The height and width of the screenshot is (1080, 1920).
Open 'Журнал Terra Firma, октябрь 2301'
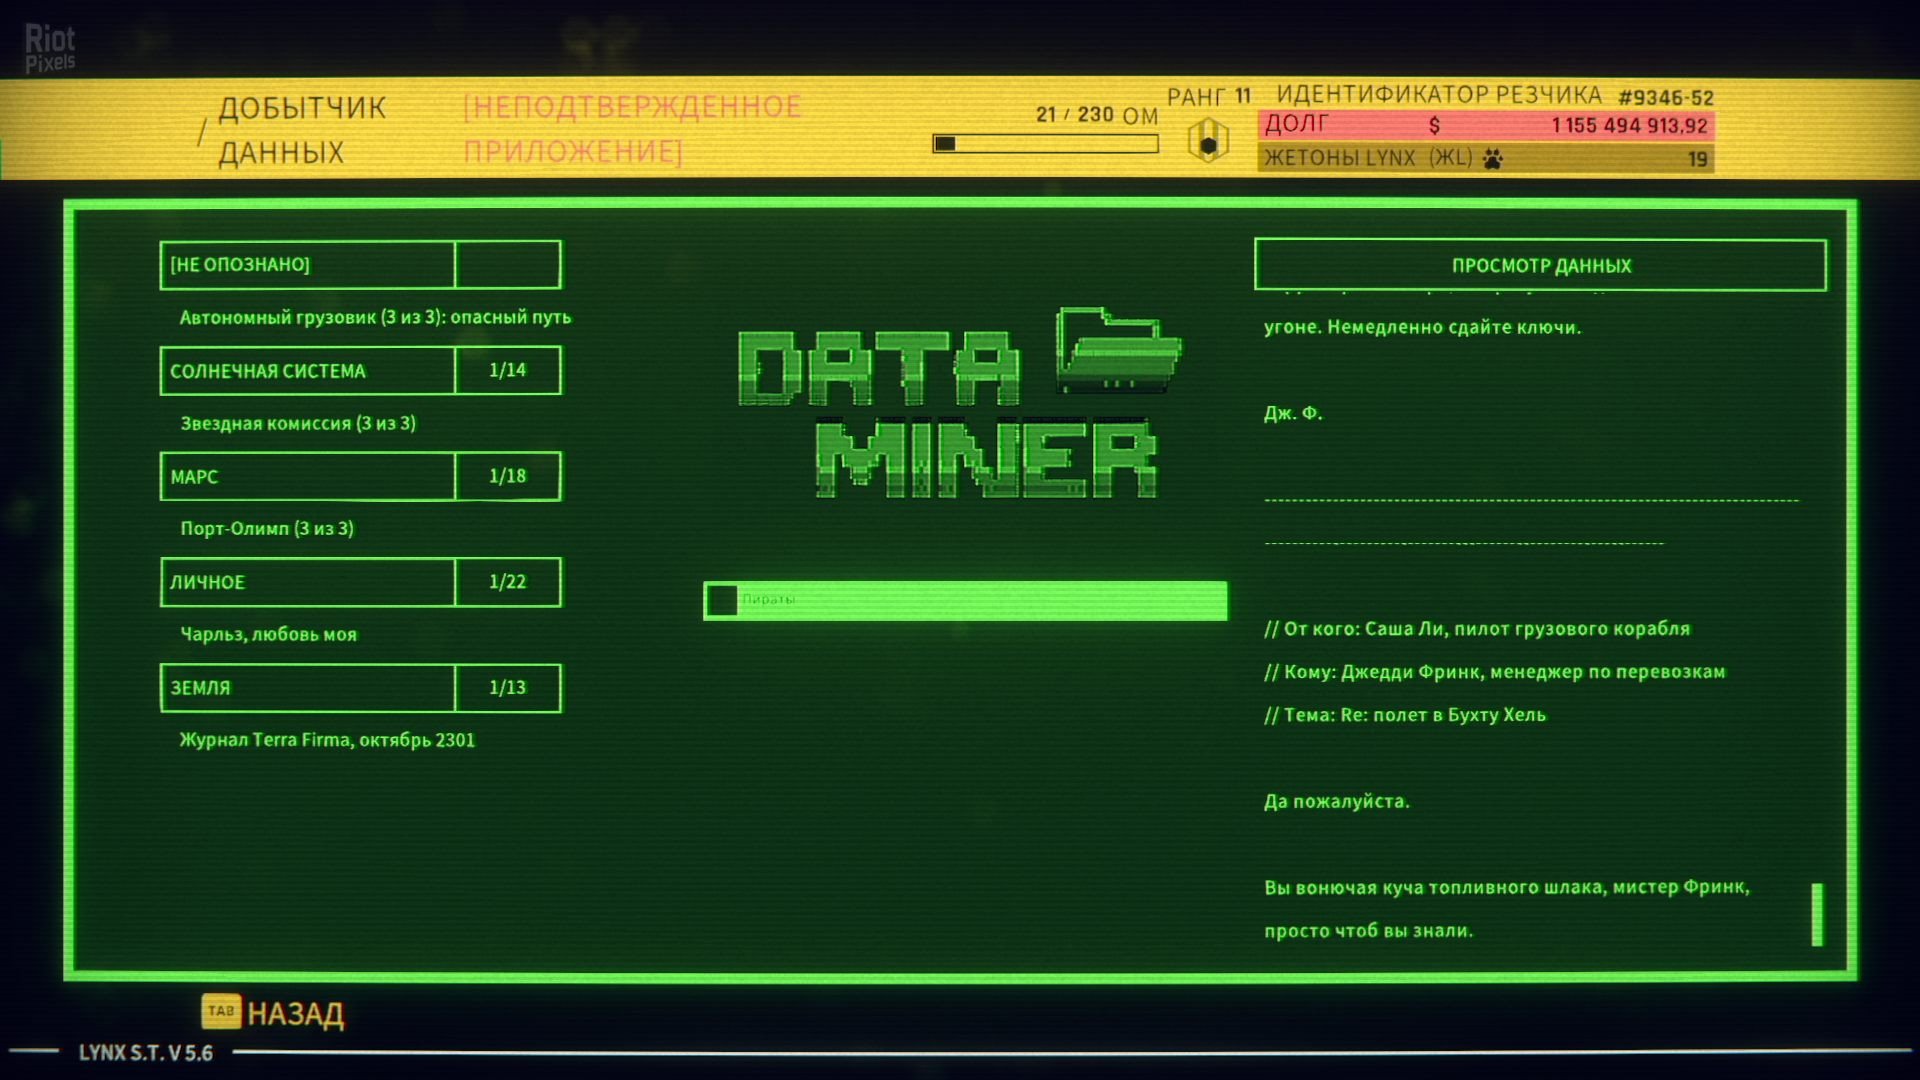point(328,740)
